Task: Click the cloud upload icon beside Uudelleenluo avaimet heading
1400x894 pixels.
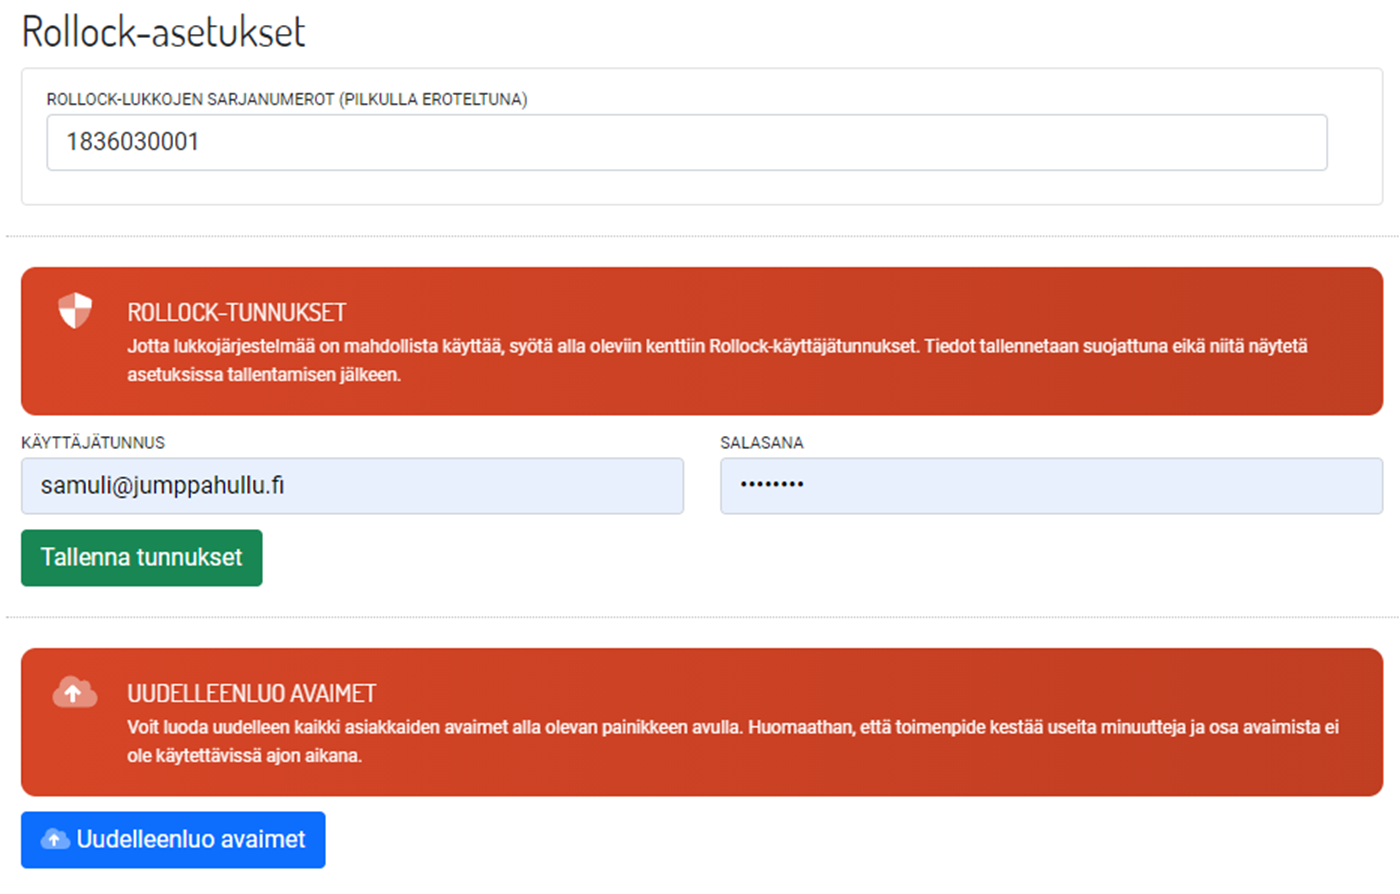Action: [x=74, y=692]
